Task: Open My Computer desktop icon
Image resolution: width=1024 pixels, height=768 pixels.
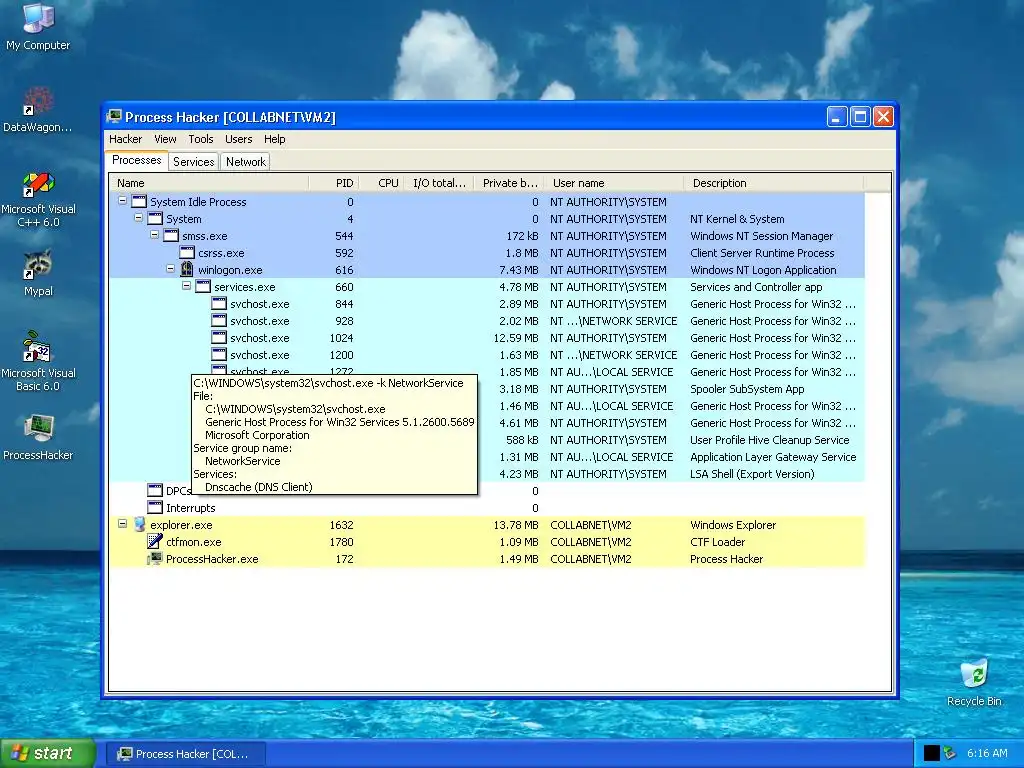Action: coord(38,26)
